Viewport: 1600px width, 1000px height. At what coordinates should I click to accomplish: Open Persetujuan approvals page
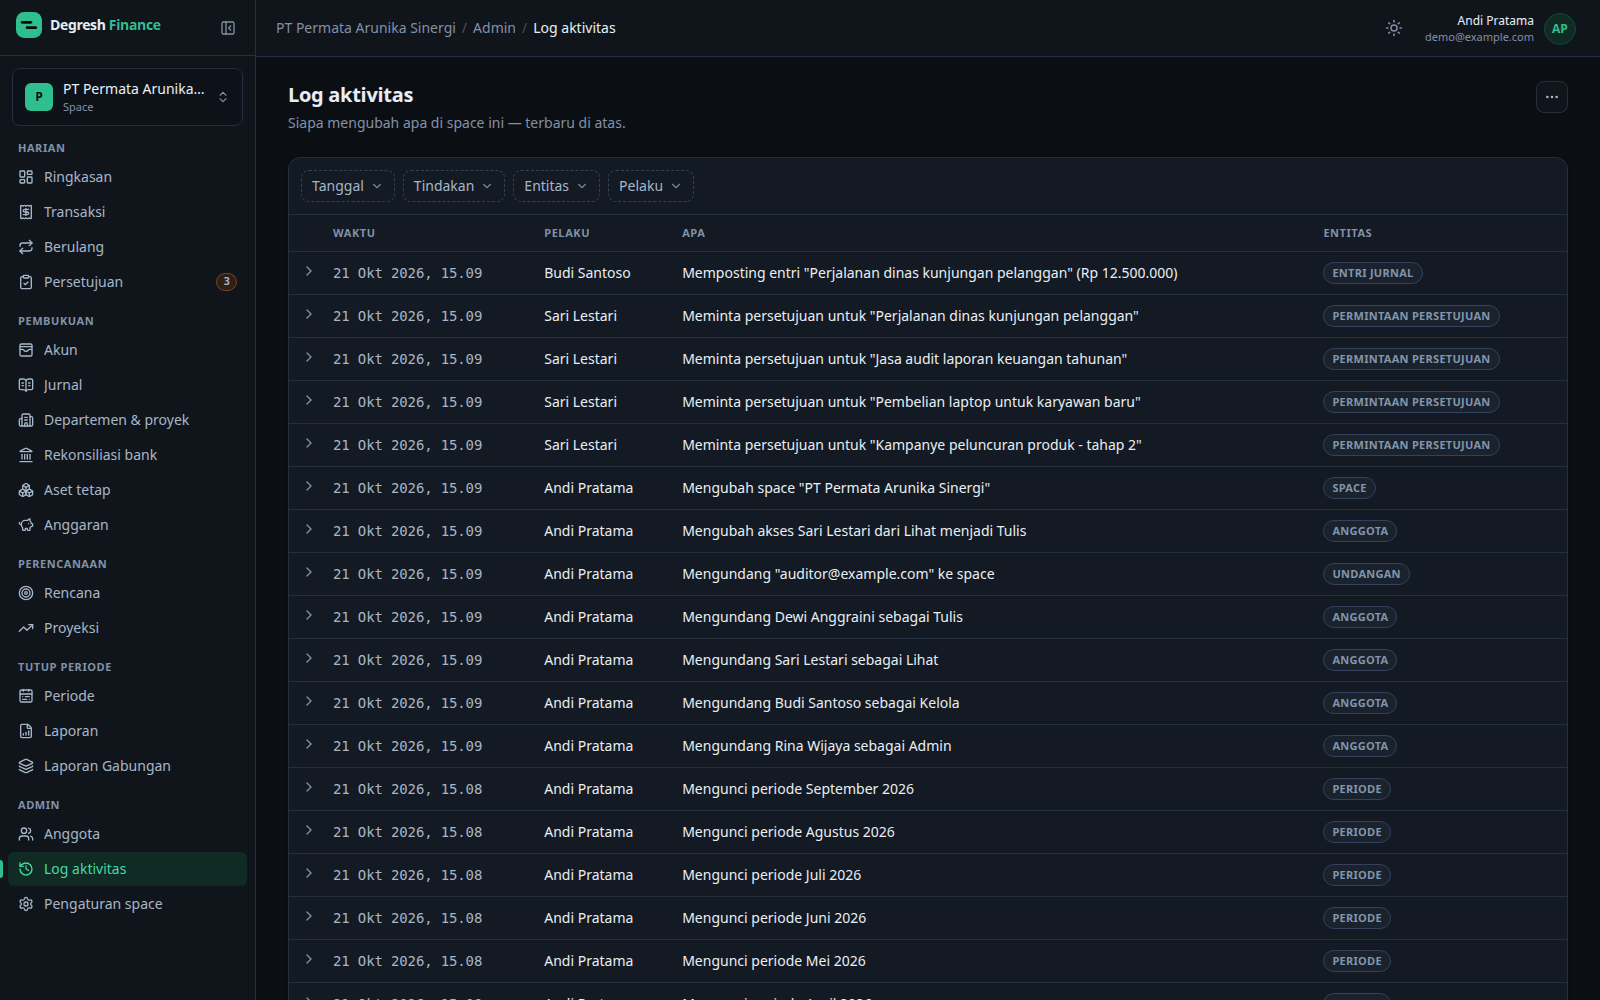click(127, 282)
